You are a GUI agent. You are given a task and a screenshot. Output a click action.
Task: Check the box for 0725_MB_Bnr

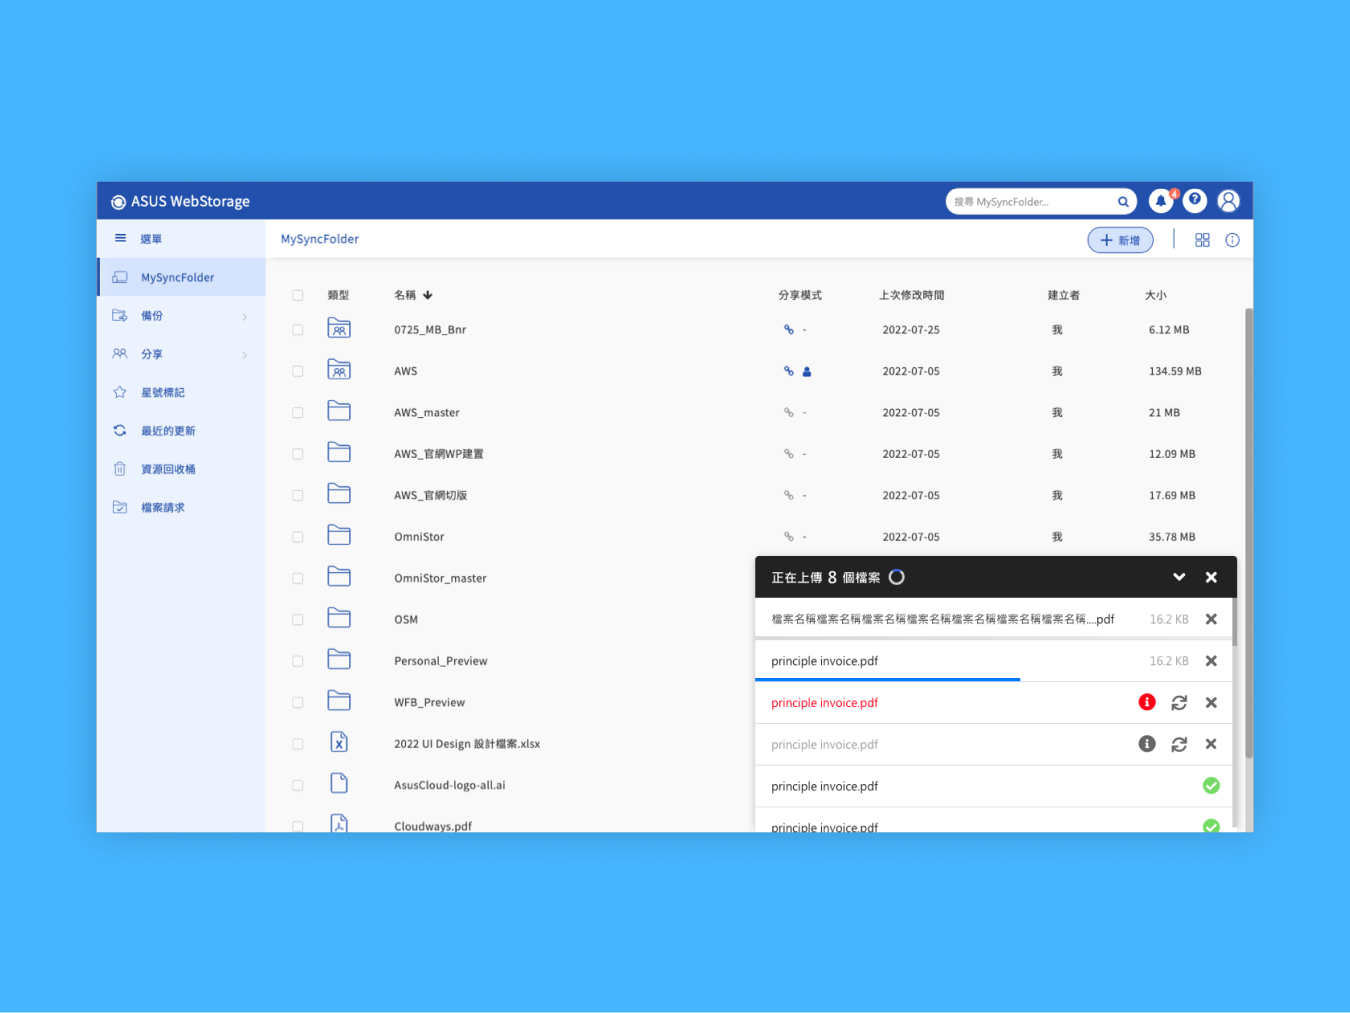pyautogui.click(x=297, y=329)
